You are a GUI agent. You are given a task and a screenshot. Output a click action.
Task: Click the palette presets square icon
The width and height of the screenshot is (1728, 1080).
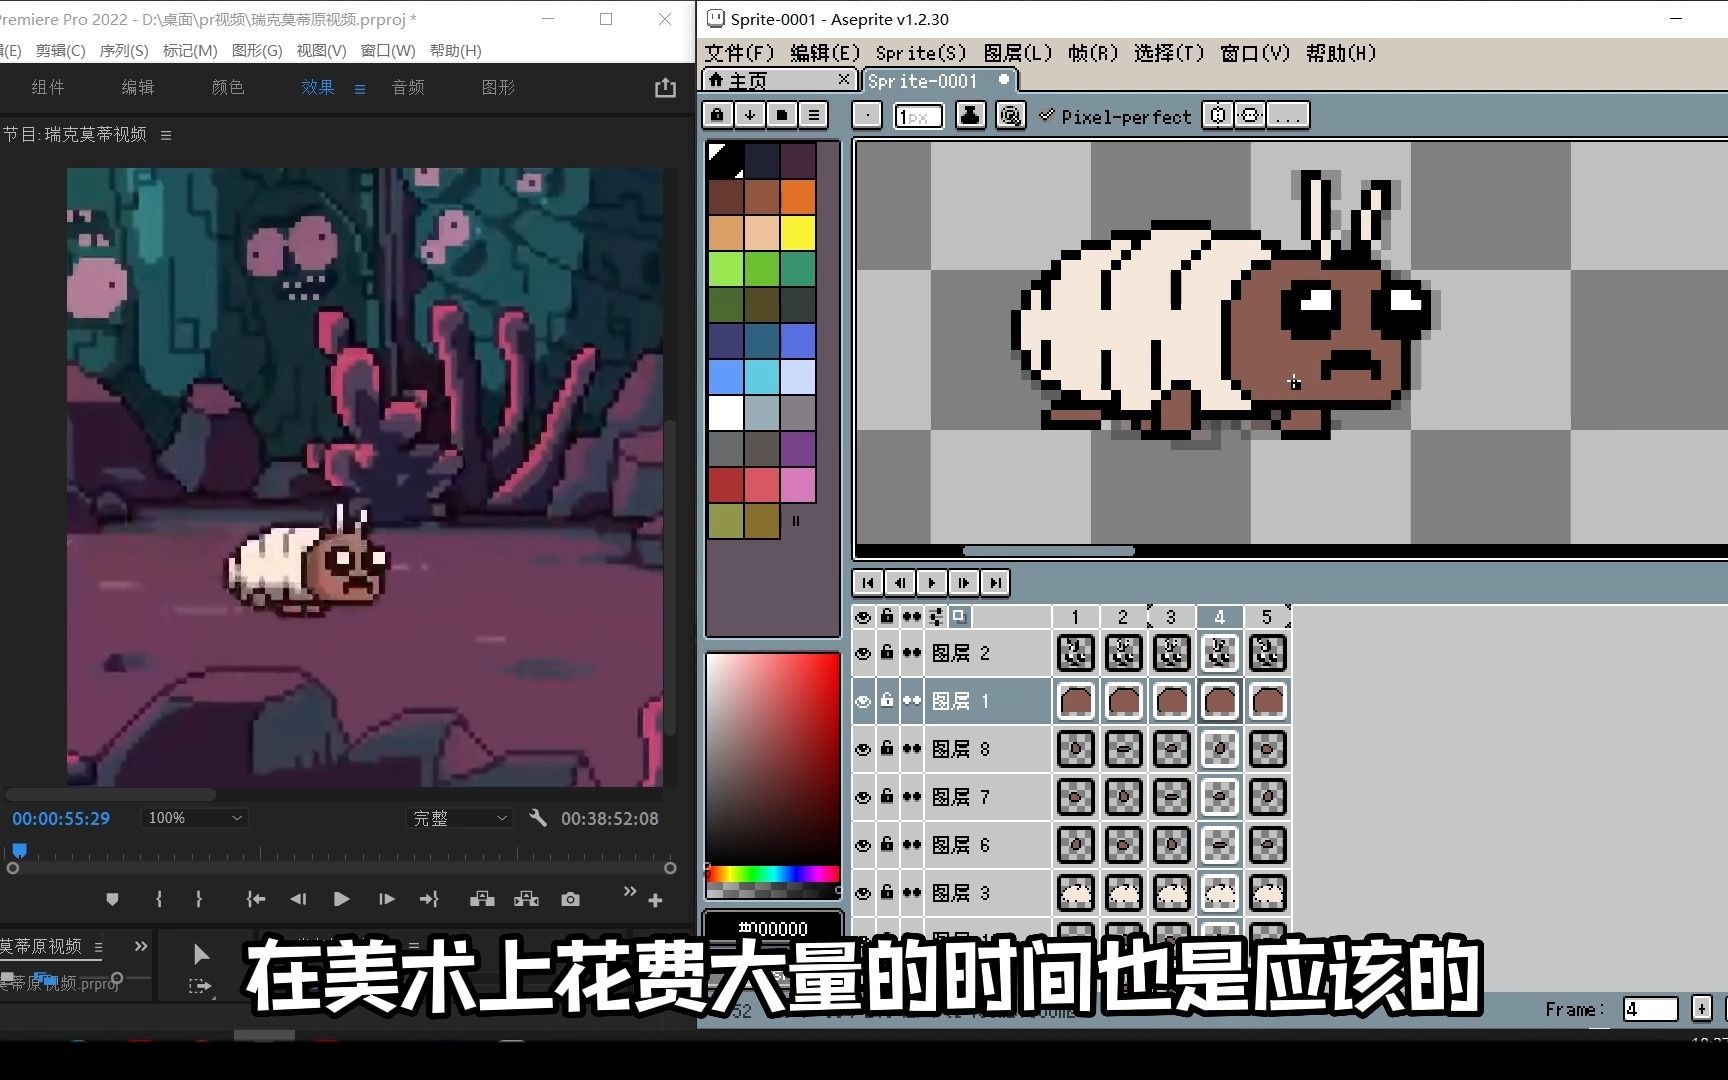pos(781,115)
